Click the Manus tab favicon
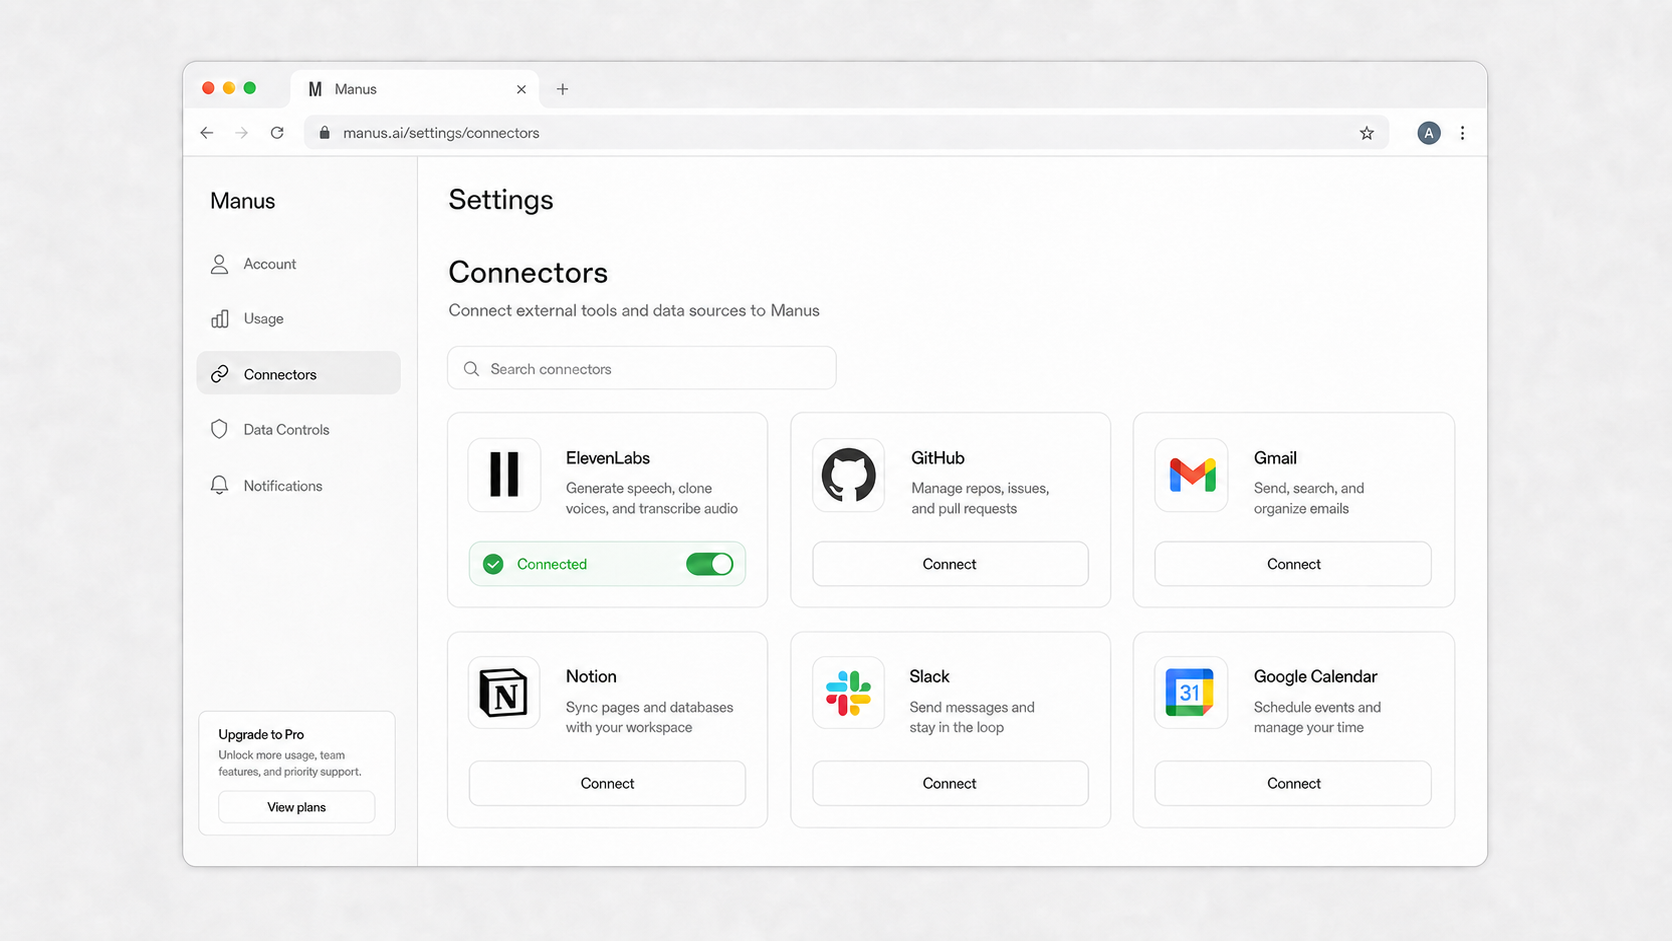 [x=315, y=89]
